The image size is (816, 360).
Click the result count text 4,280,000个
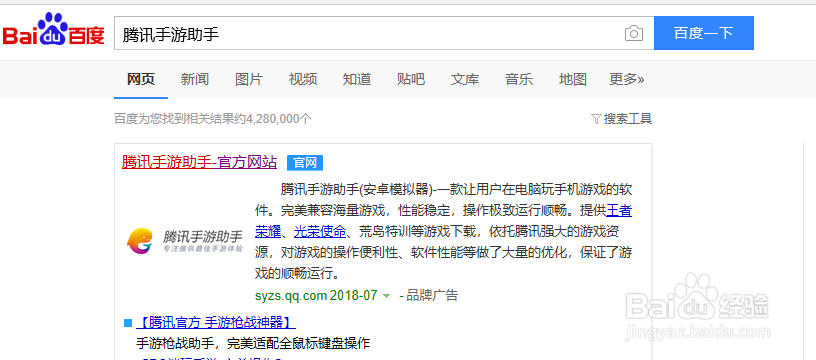[x=279, y=119]
